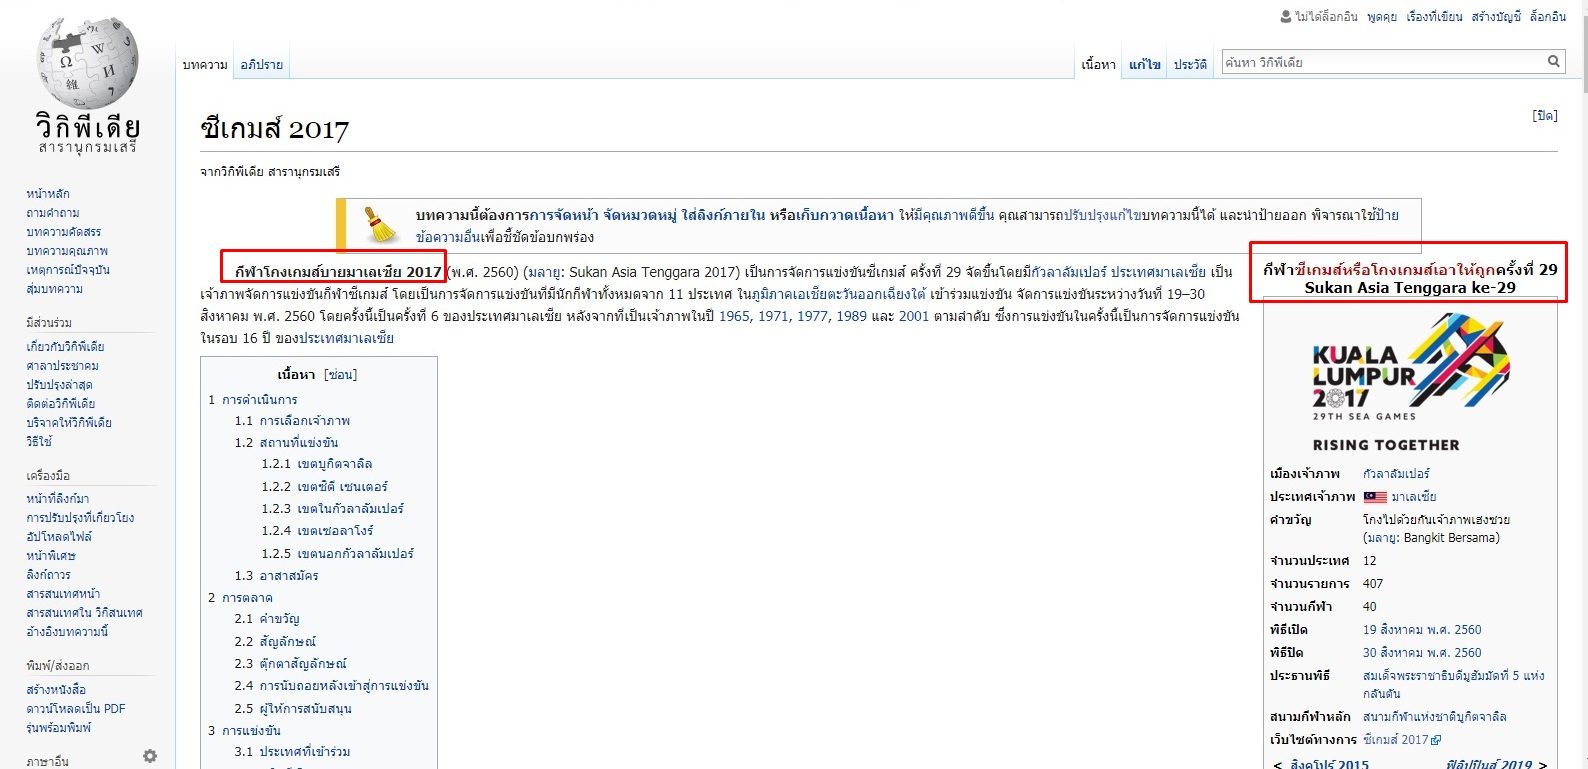Image resolution: width=1588 pixels, height=769 pixels.
Task: Open อ้างอิงบทความนี้ cite link
Action: 67,632
